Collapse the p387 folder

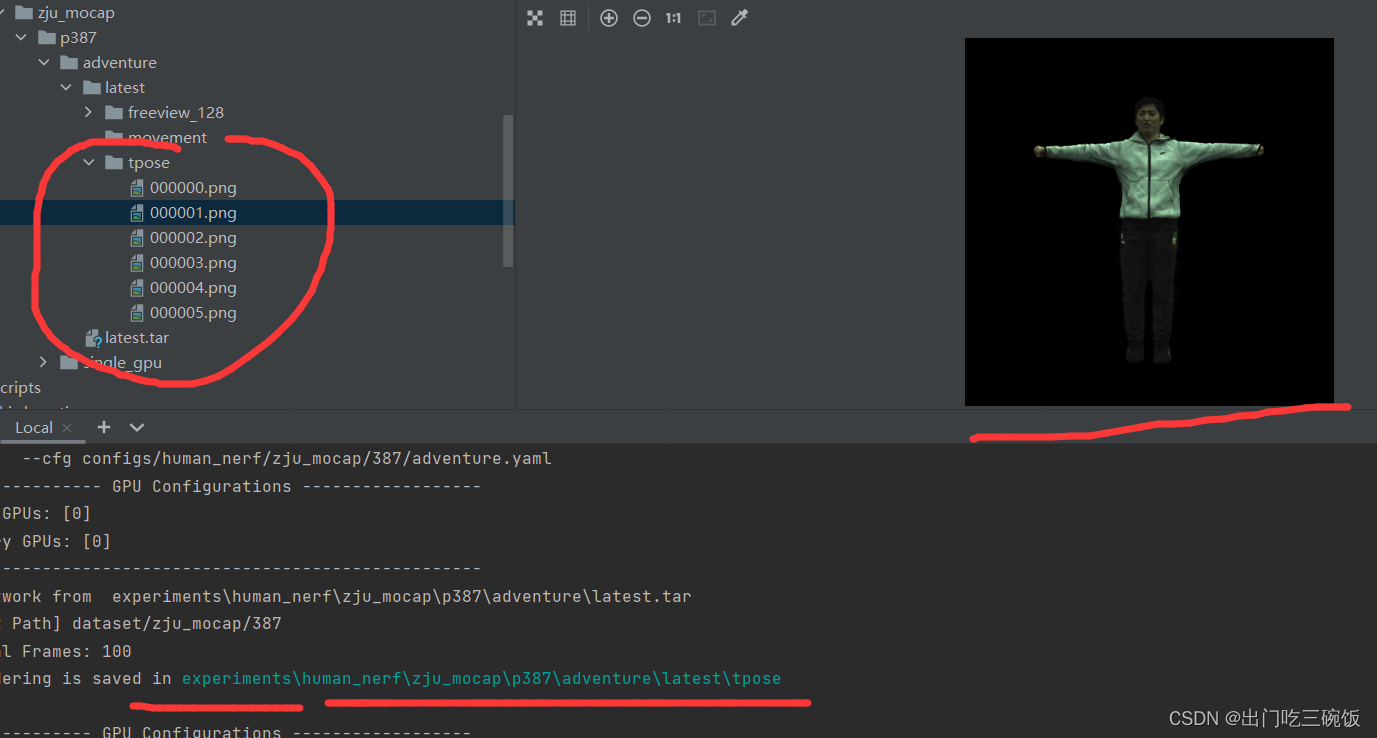tap(21, 38)
